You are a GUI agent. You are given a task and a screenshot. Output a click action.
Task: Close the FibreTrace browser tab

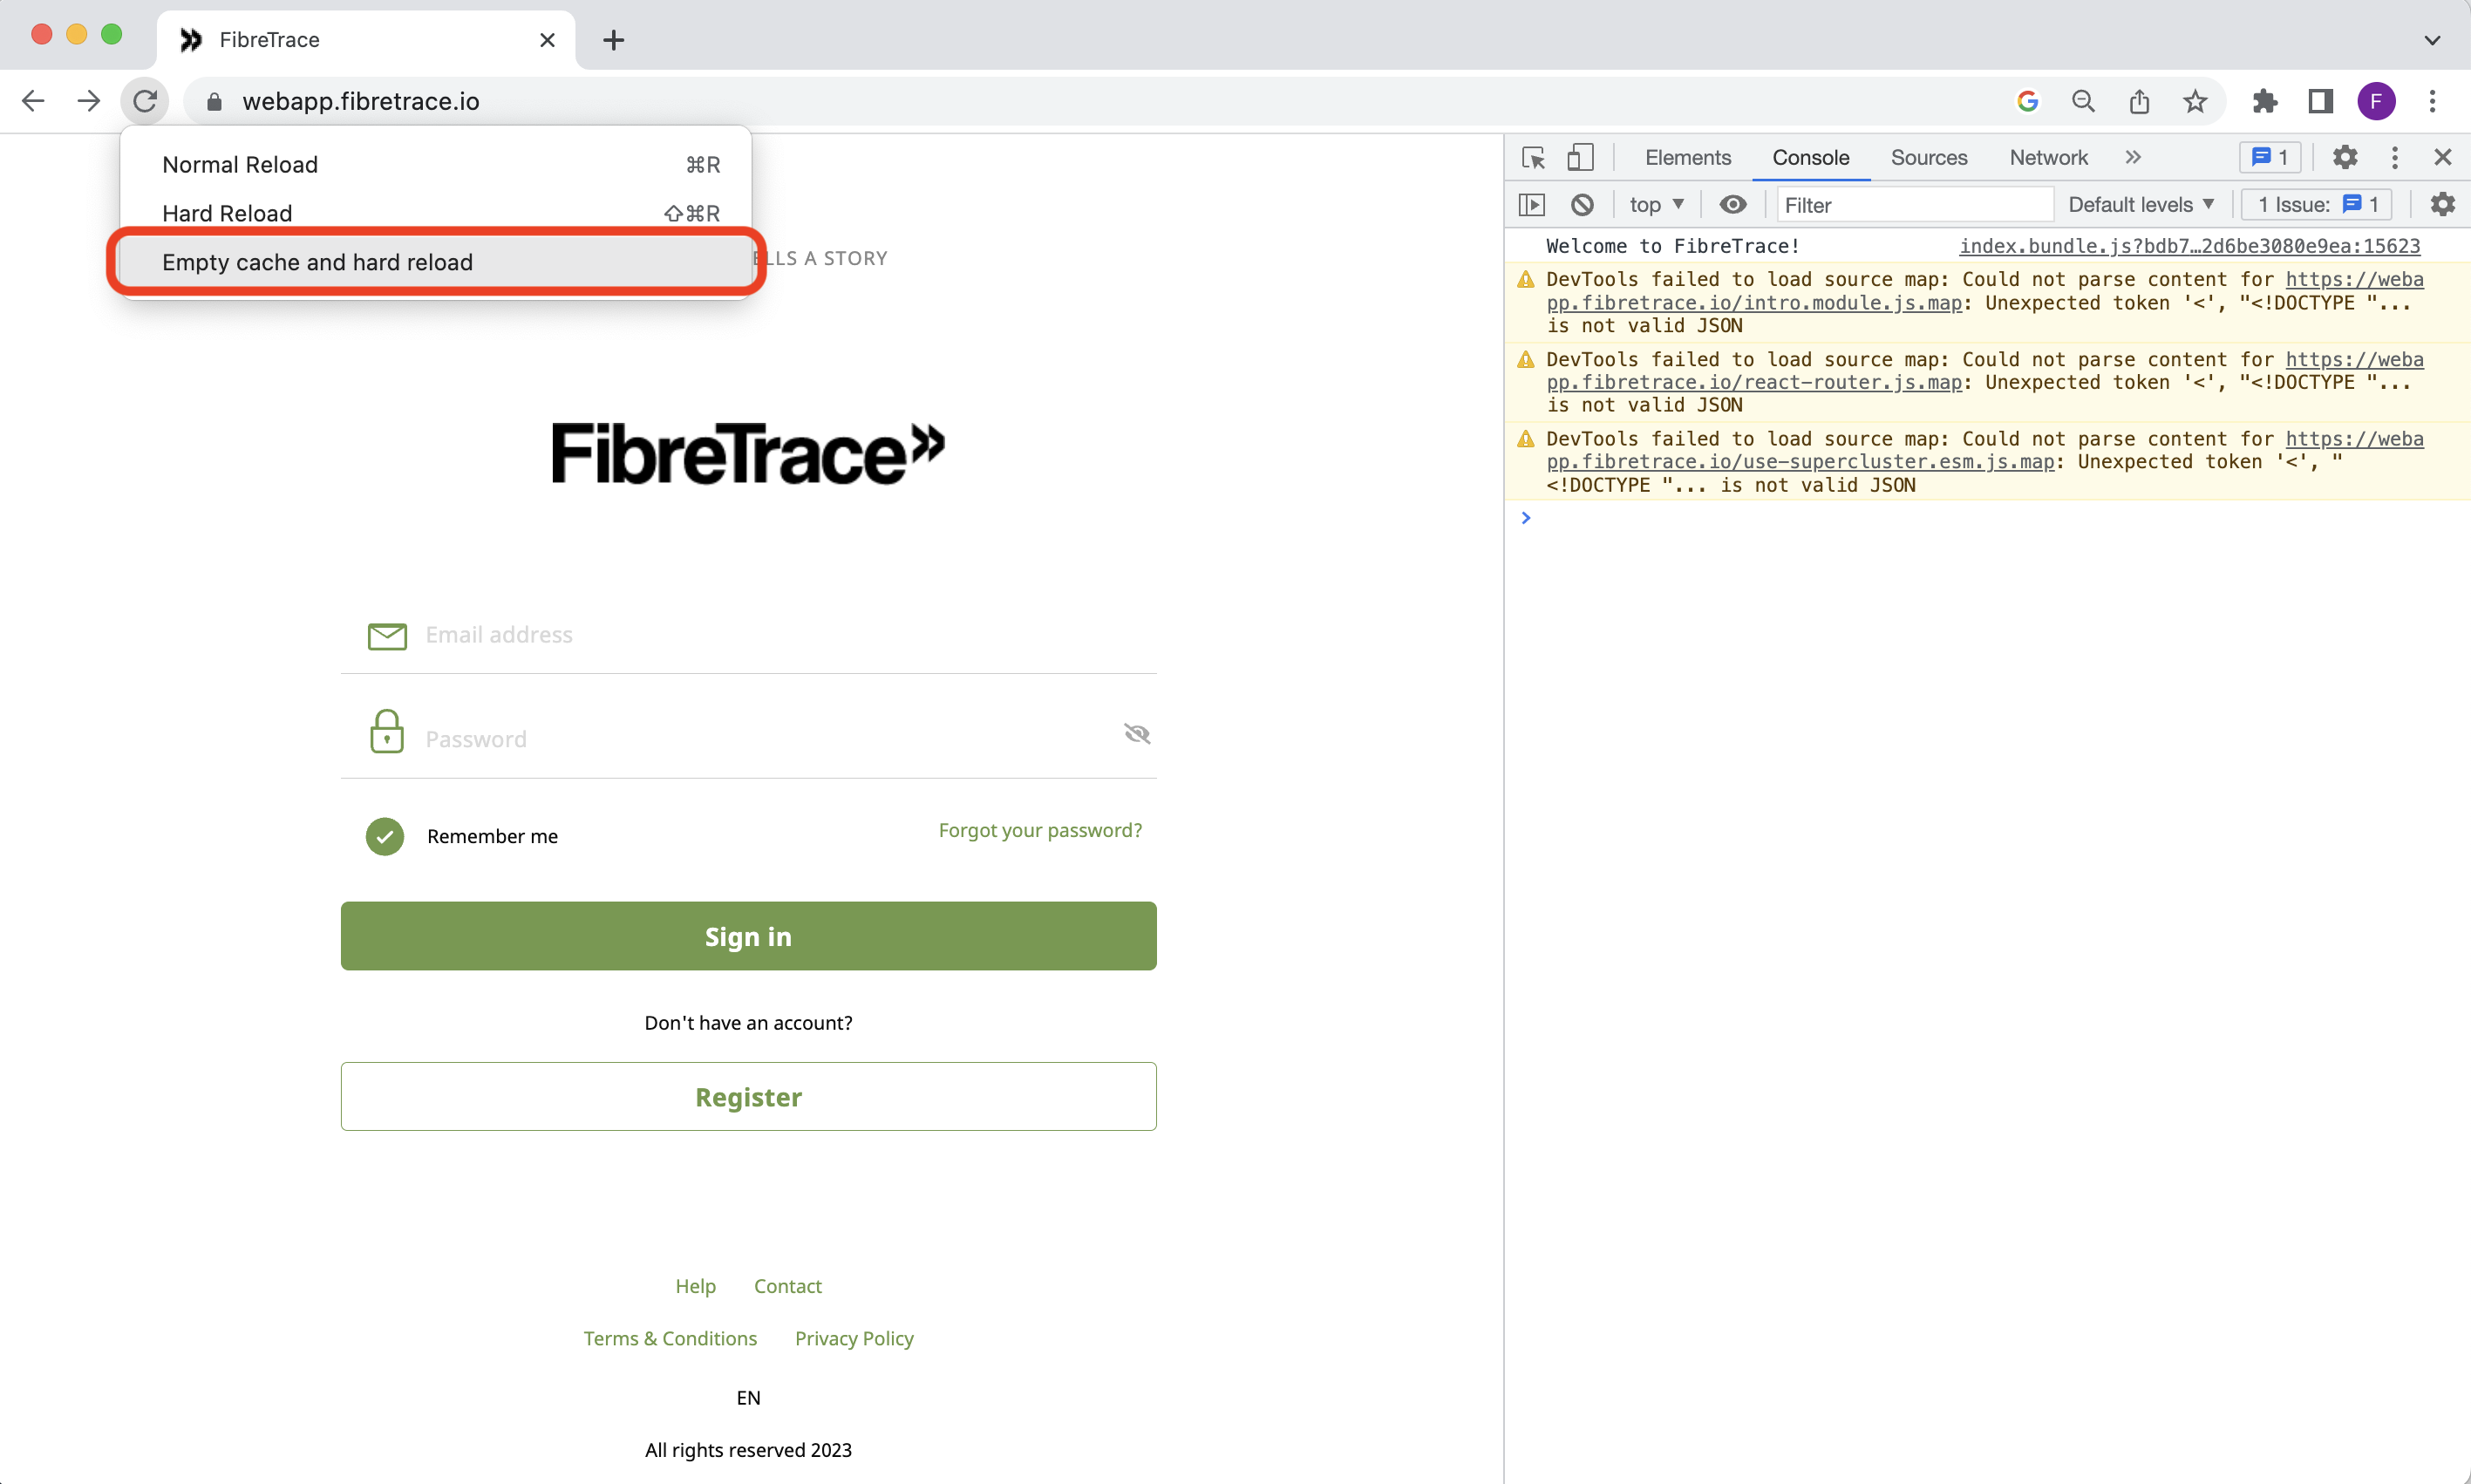pyautogui.click(x=547, y=40)
